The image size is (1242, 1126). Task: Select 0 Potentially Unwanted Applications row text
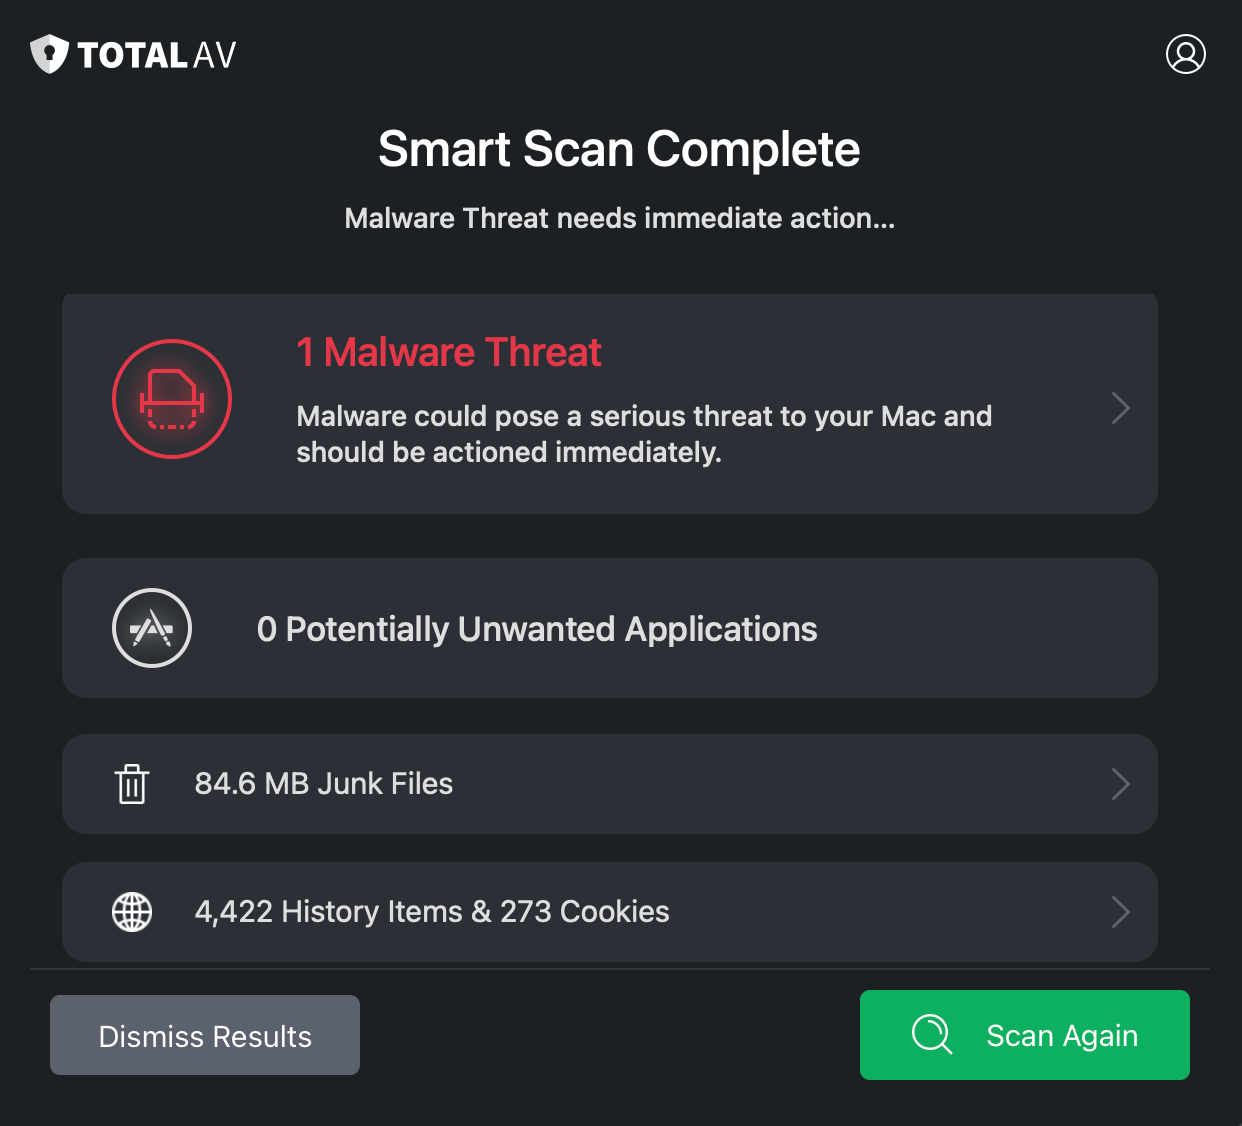coord(537,629)
